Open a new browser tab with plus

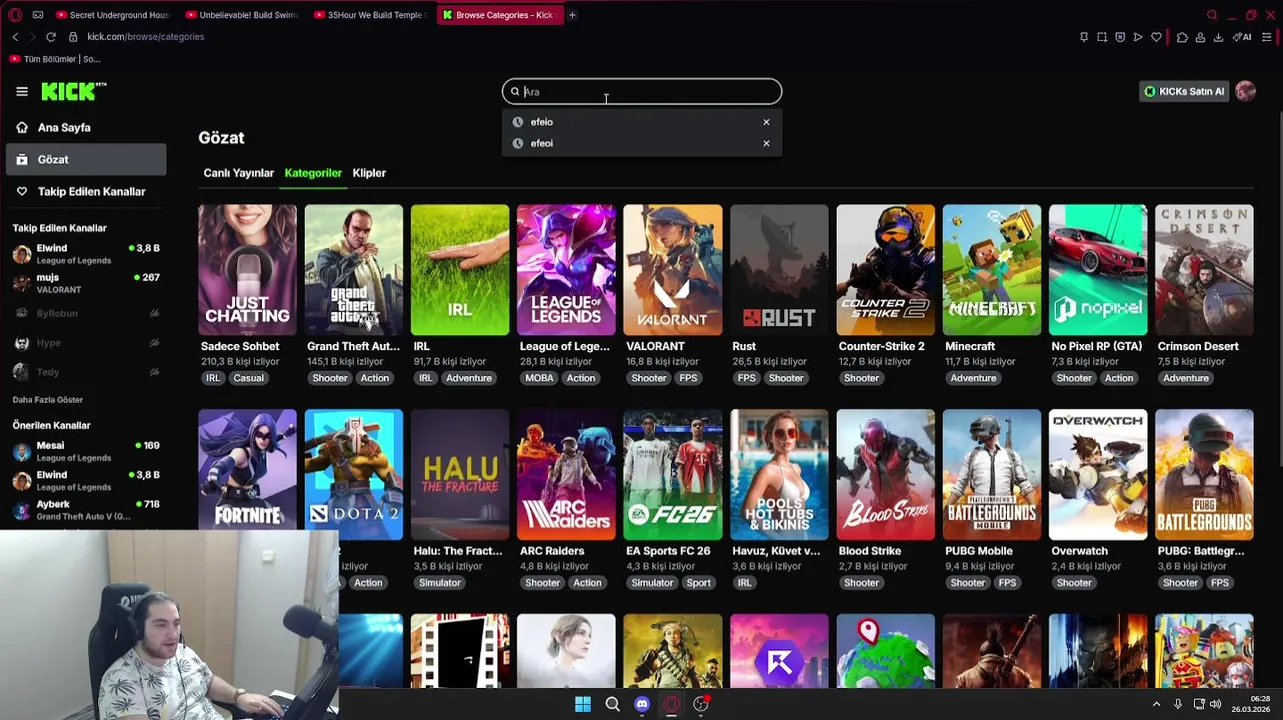(x=572, y=15)
